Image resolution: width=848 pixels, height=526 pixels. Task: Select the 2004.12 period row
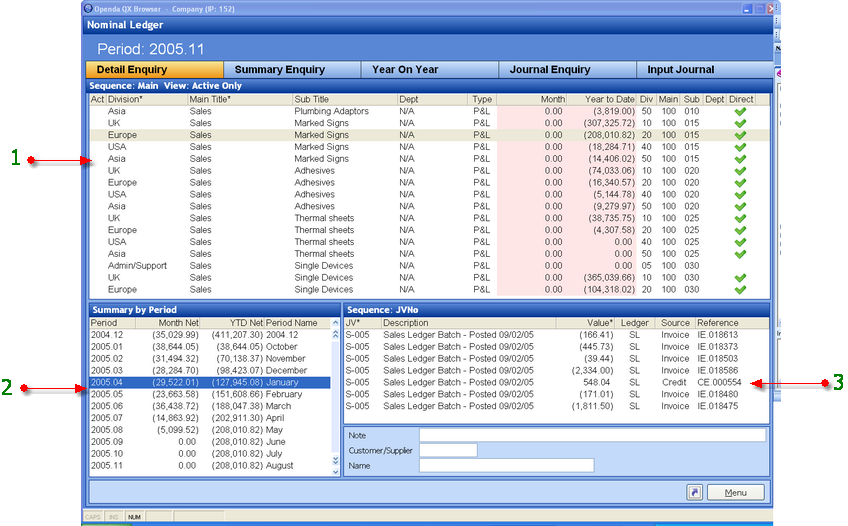coord(210,335)
